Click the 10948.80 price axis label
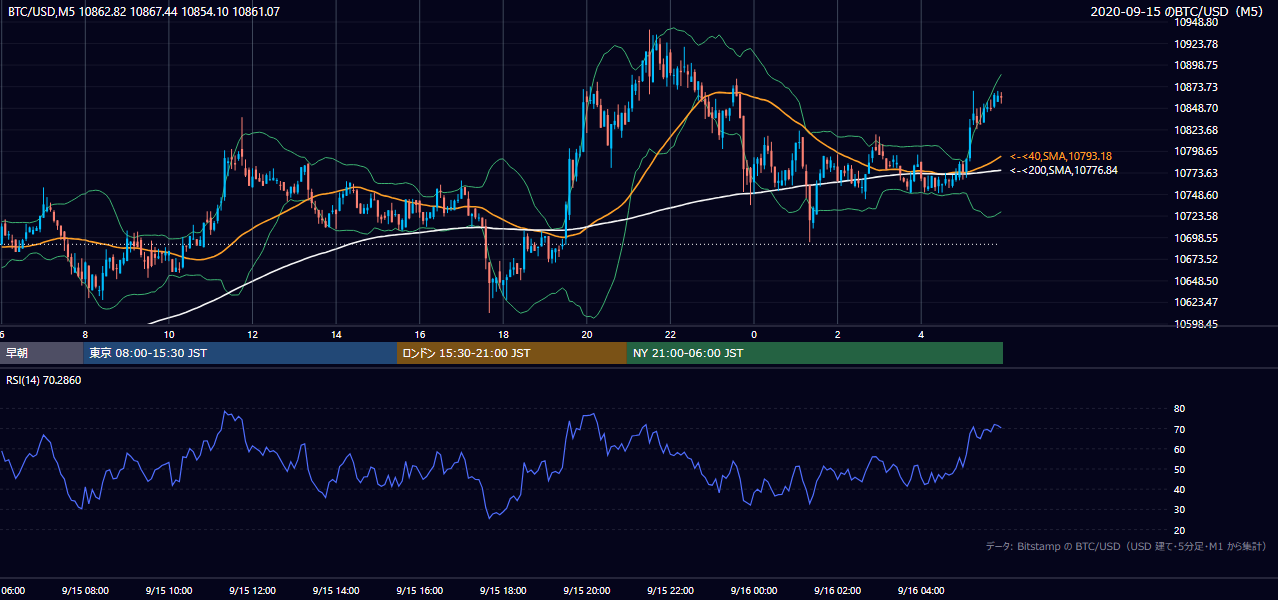This screenshot has width=1278, height=600. point(1197,22)
